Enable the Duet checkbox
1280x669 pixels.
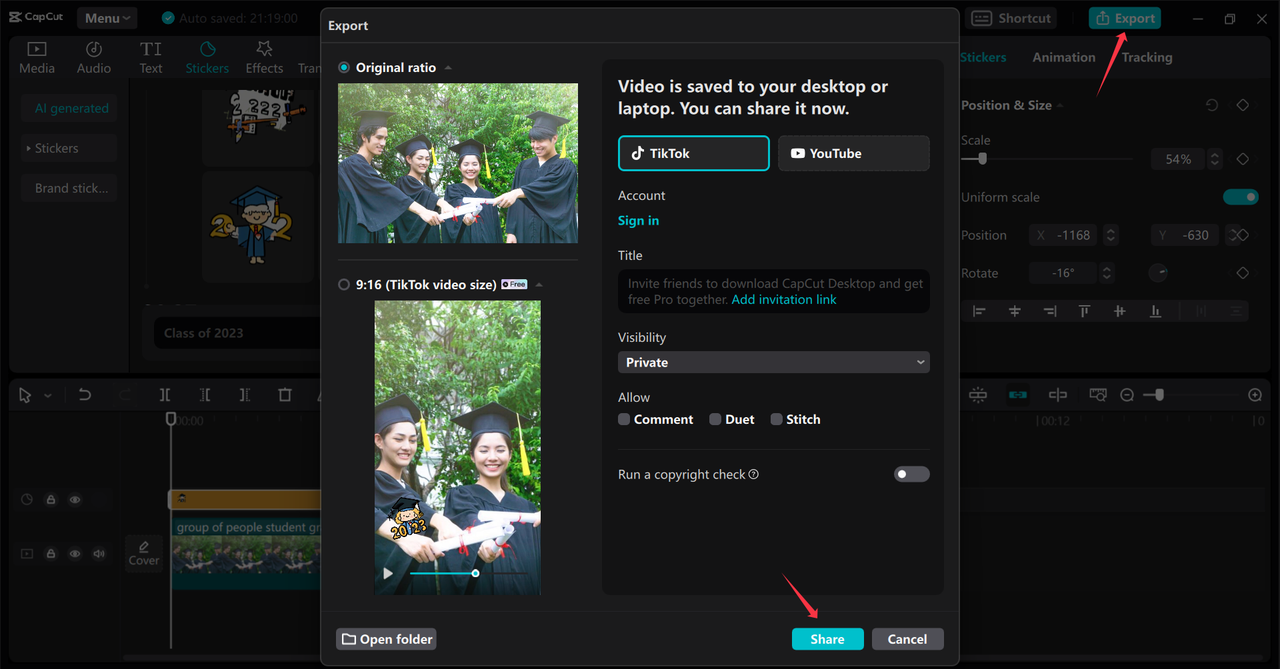click(715, 419)
